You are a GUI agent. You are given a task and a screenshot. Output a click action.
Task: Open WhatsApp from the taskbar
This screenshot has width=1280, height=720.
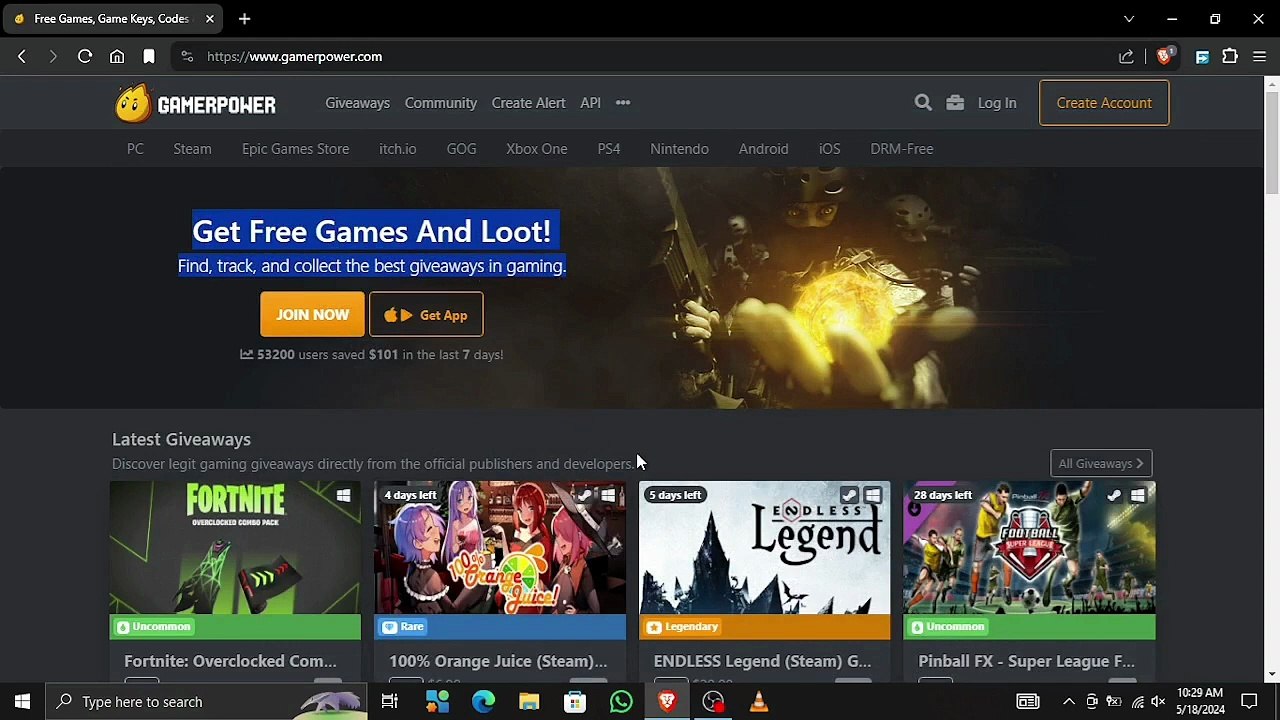coord(621,702)
